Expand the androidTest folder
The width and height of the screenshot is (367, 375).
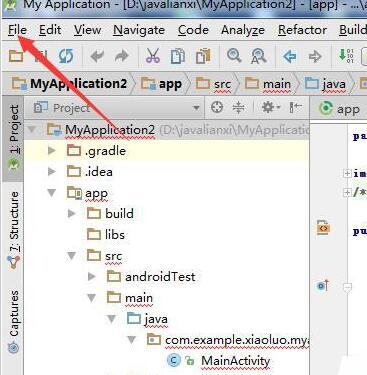click(92, 277)
